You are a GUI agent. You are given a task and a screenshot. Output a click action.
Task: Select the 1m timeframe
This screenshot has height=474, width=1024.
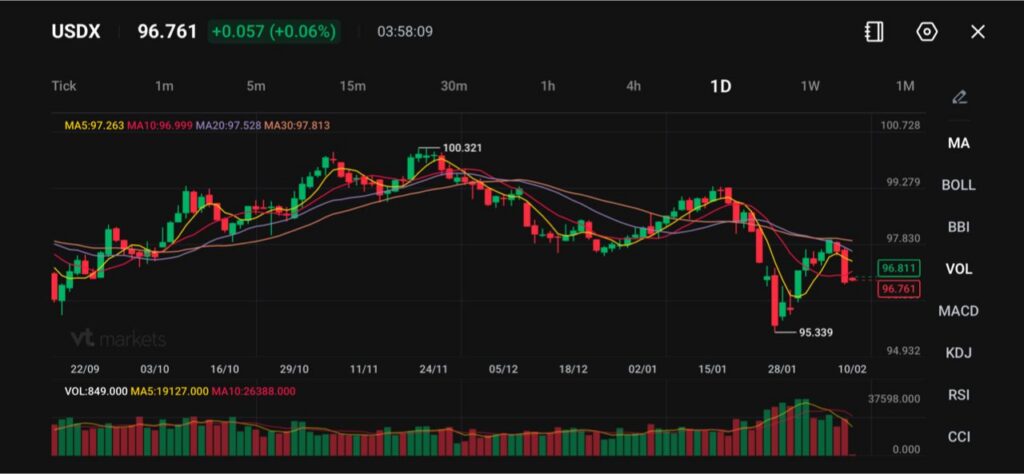coord(164,86)
